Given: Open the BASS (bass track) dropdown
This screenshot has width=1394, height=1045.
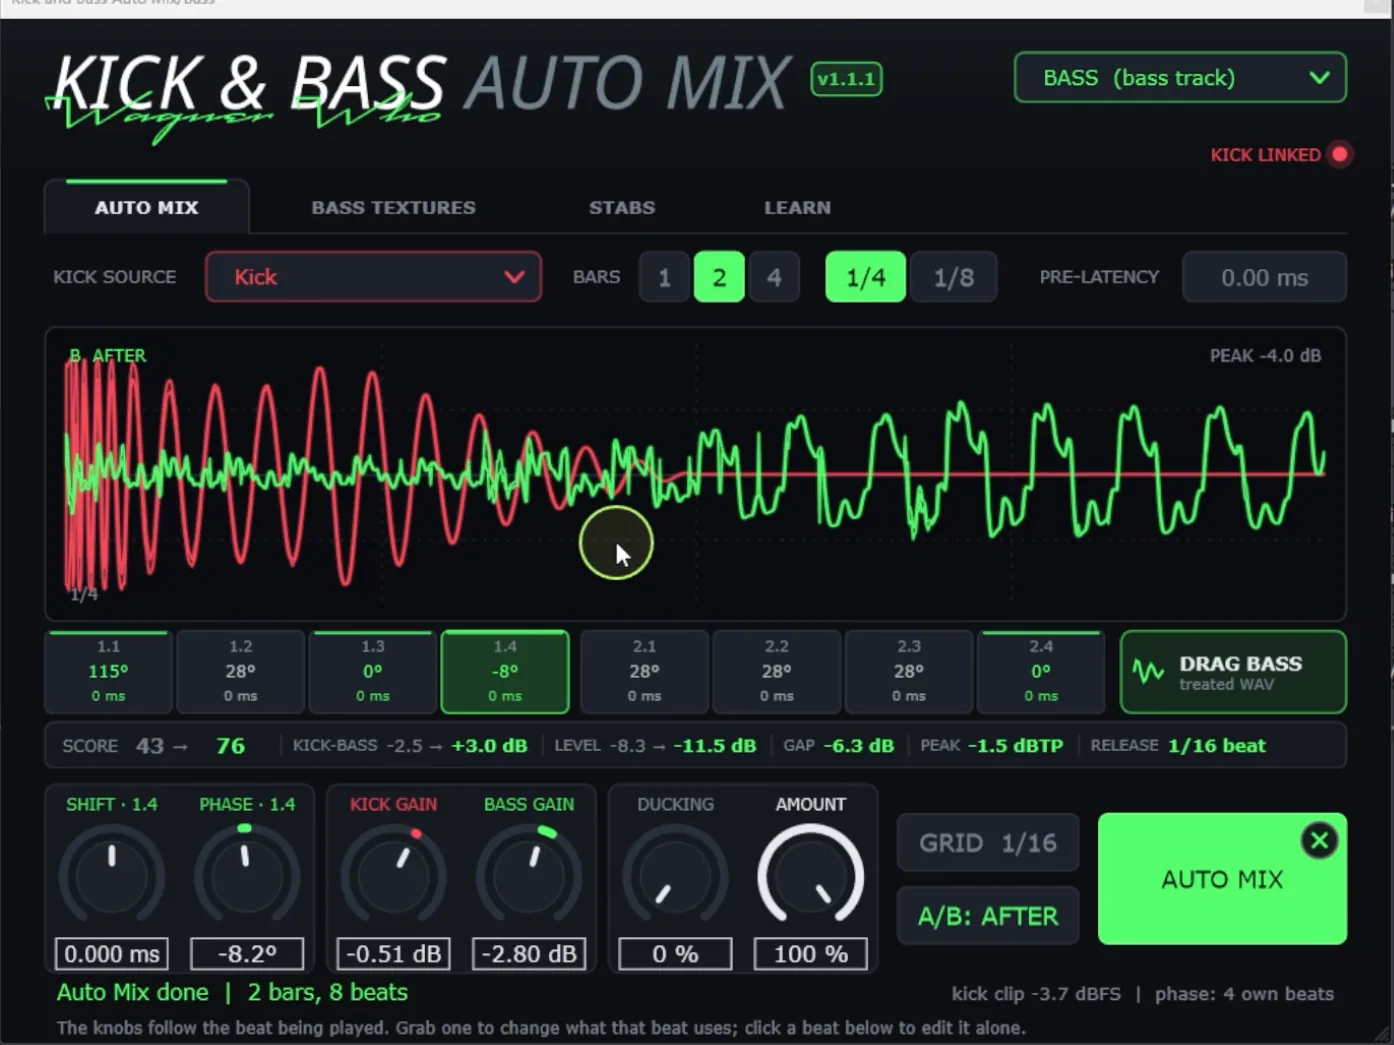Looking at the screenshot, I should point(1180,78).
